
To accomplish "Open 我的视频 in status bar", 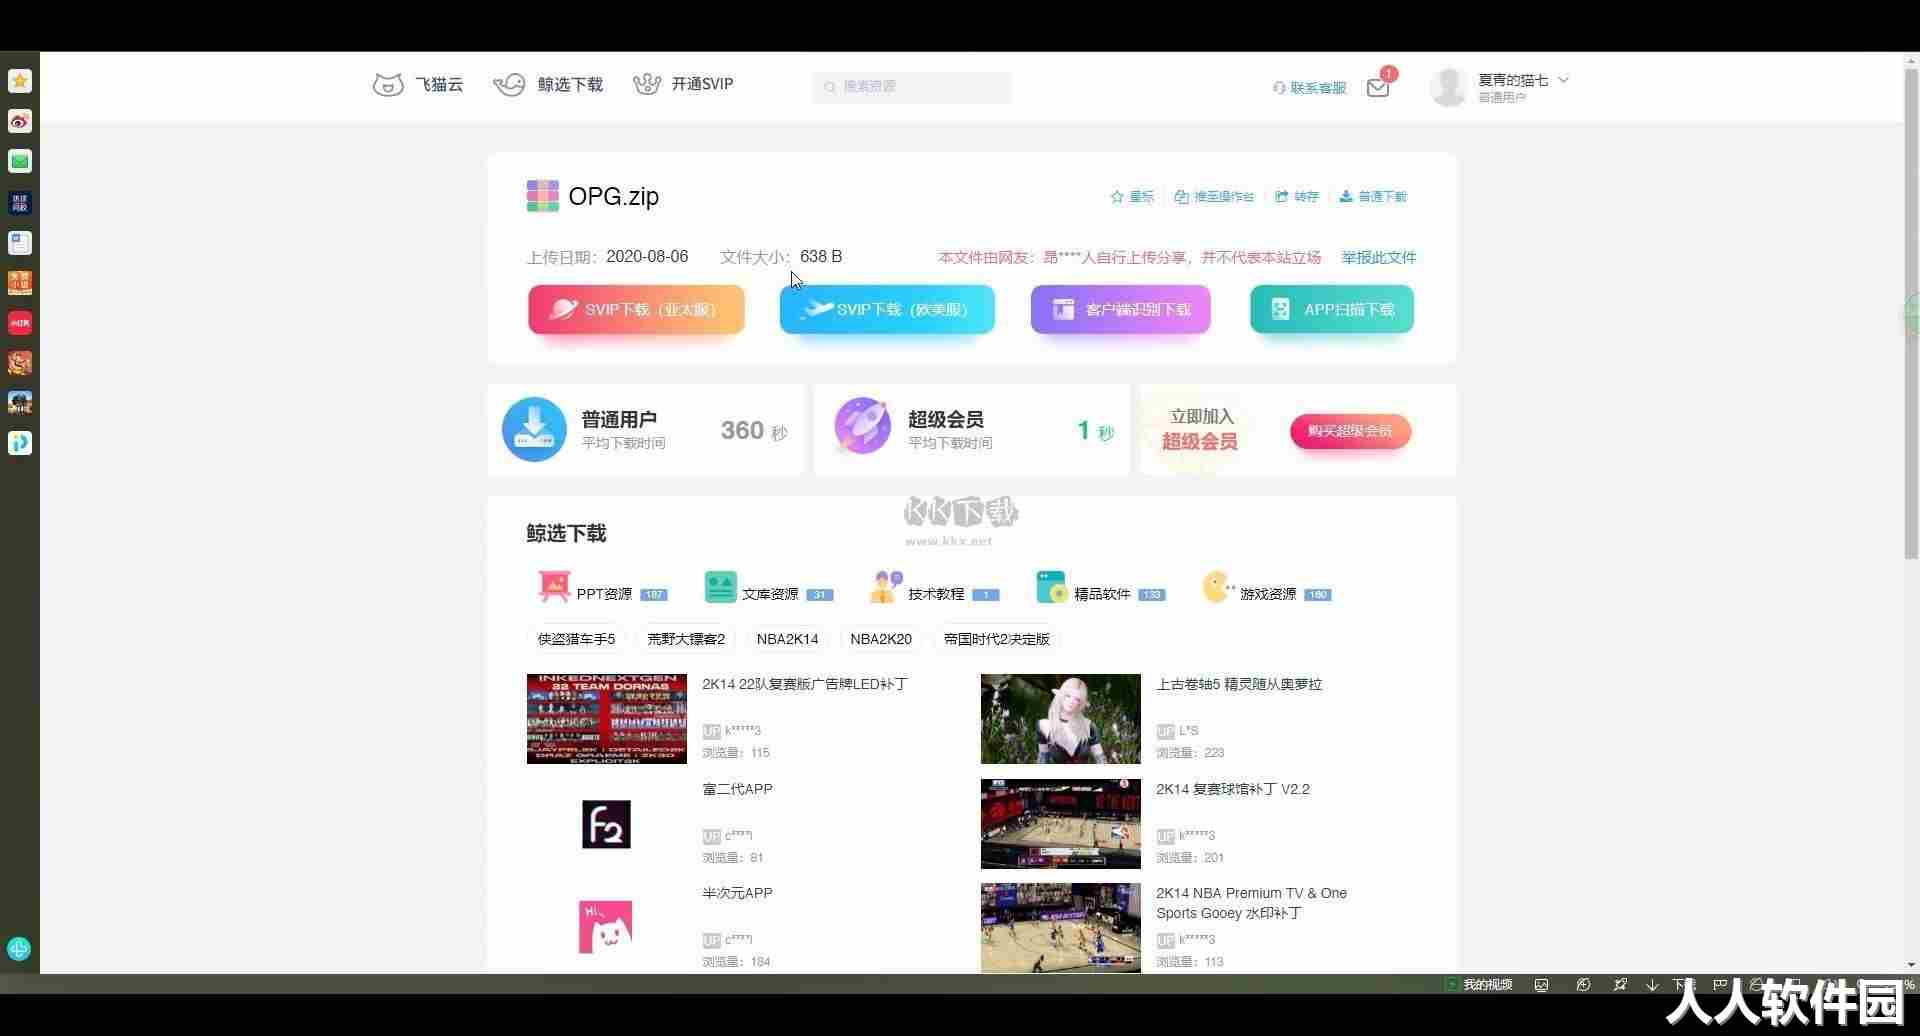I will point(1479,985).
